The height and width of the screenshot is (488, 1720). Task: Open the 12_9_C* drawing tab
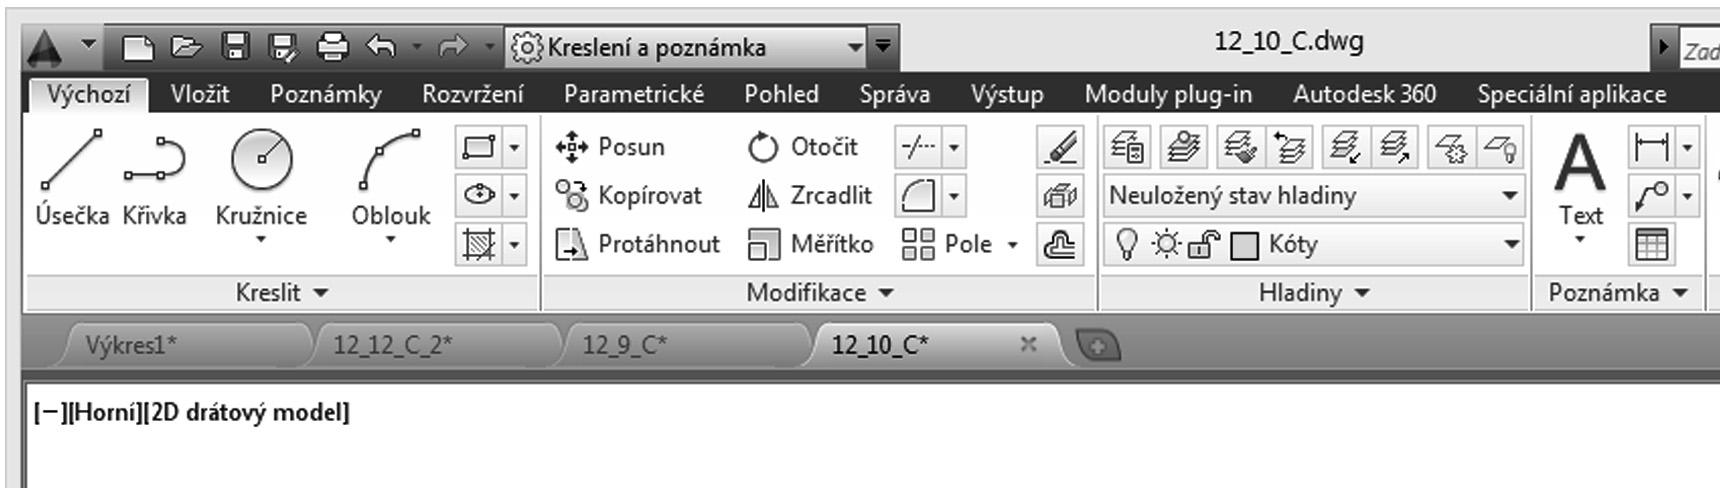[626, 345]
